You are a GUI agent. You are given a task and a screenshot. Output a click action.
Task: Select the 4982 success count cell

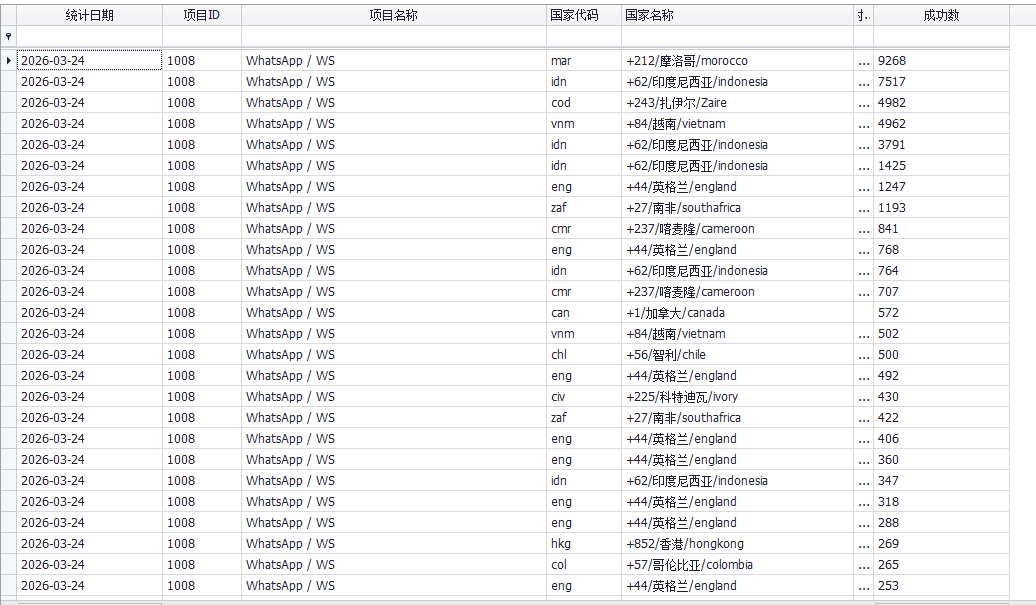coord(941,102)
